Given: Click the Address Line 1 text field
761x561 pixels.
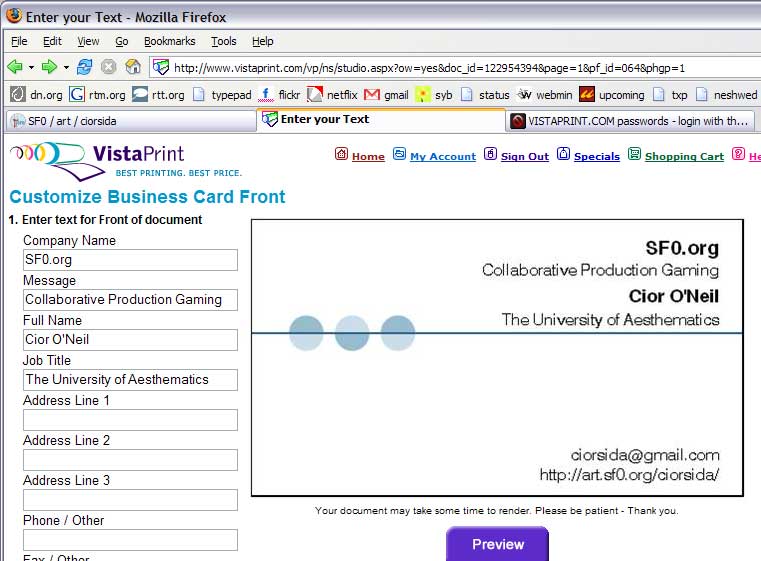Looking at the screenshot, I should [x=130, y=420].
